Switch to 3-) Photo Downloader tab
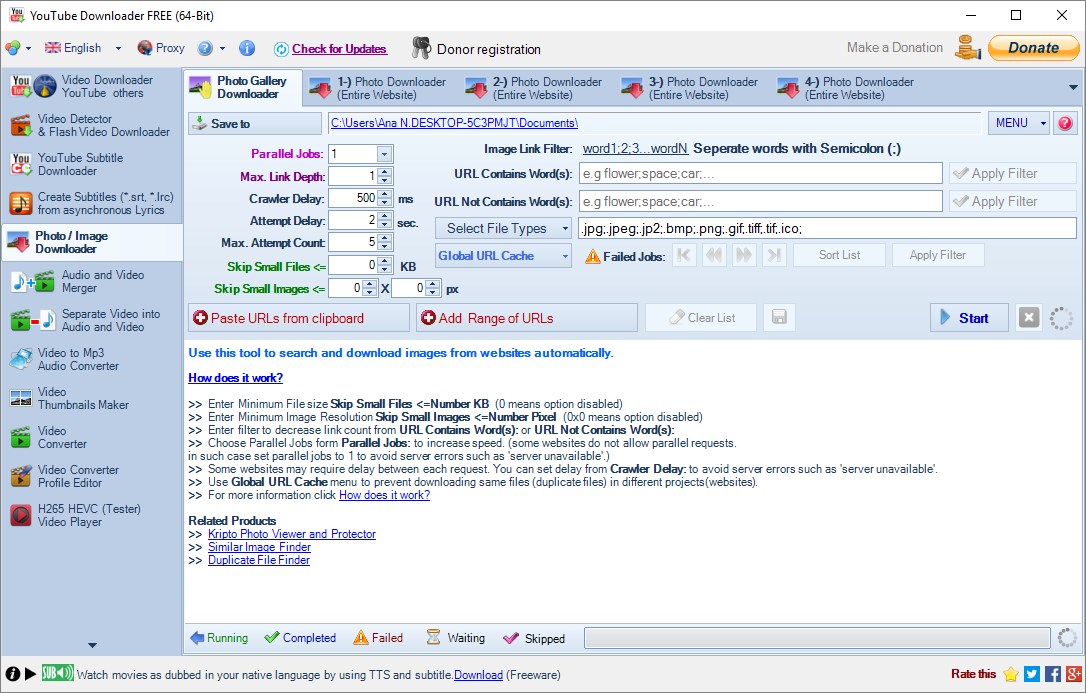The width and height of the screenshot is (1086, 693). 691,88
